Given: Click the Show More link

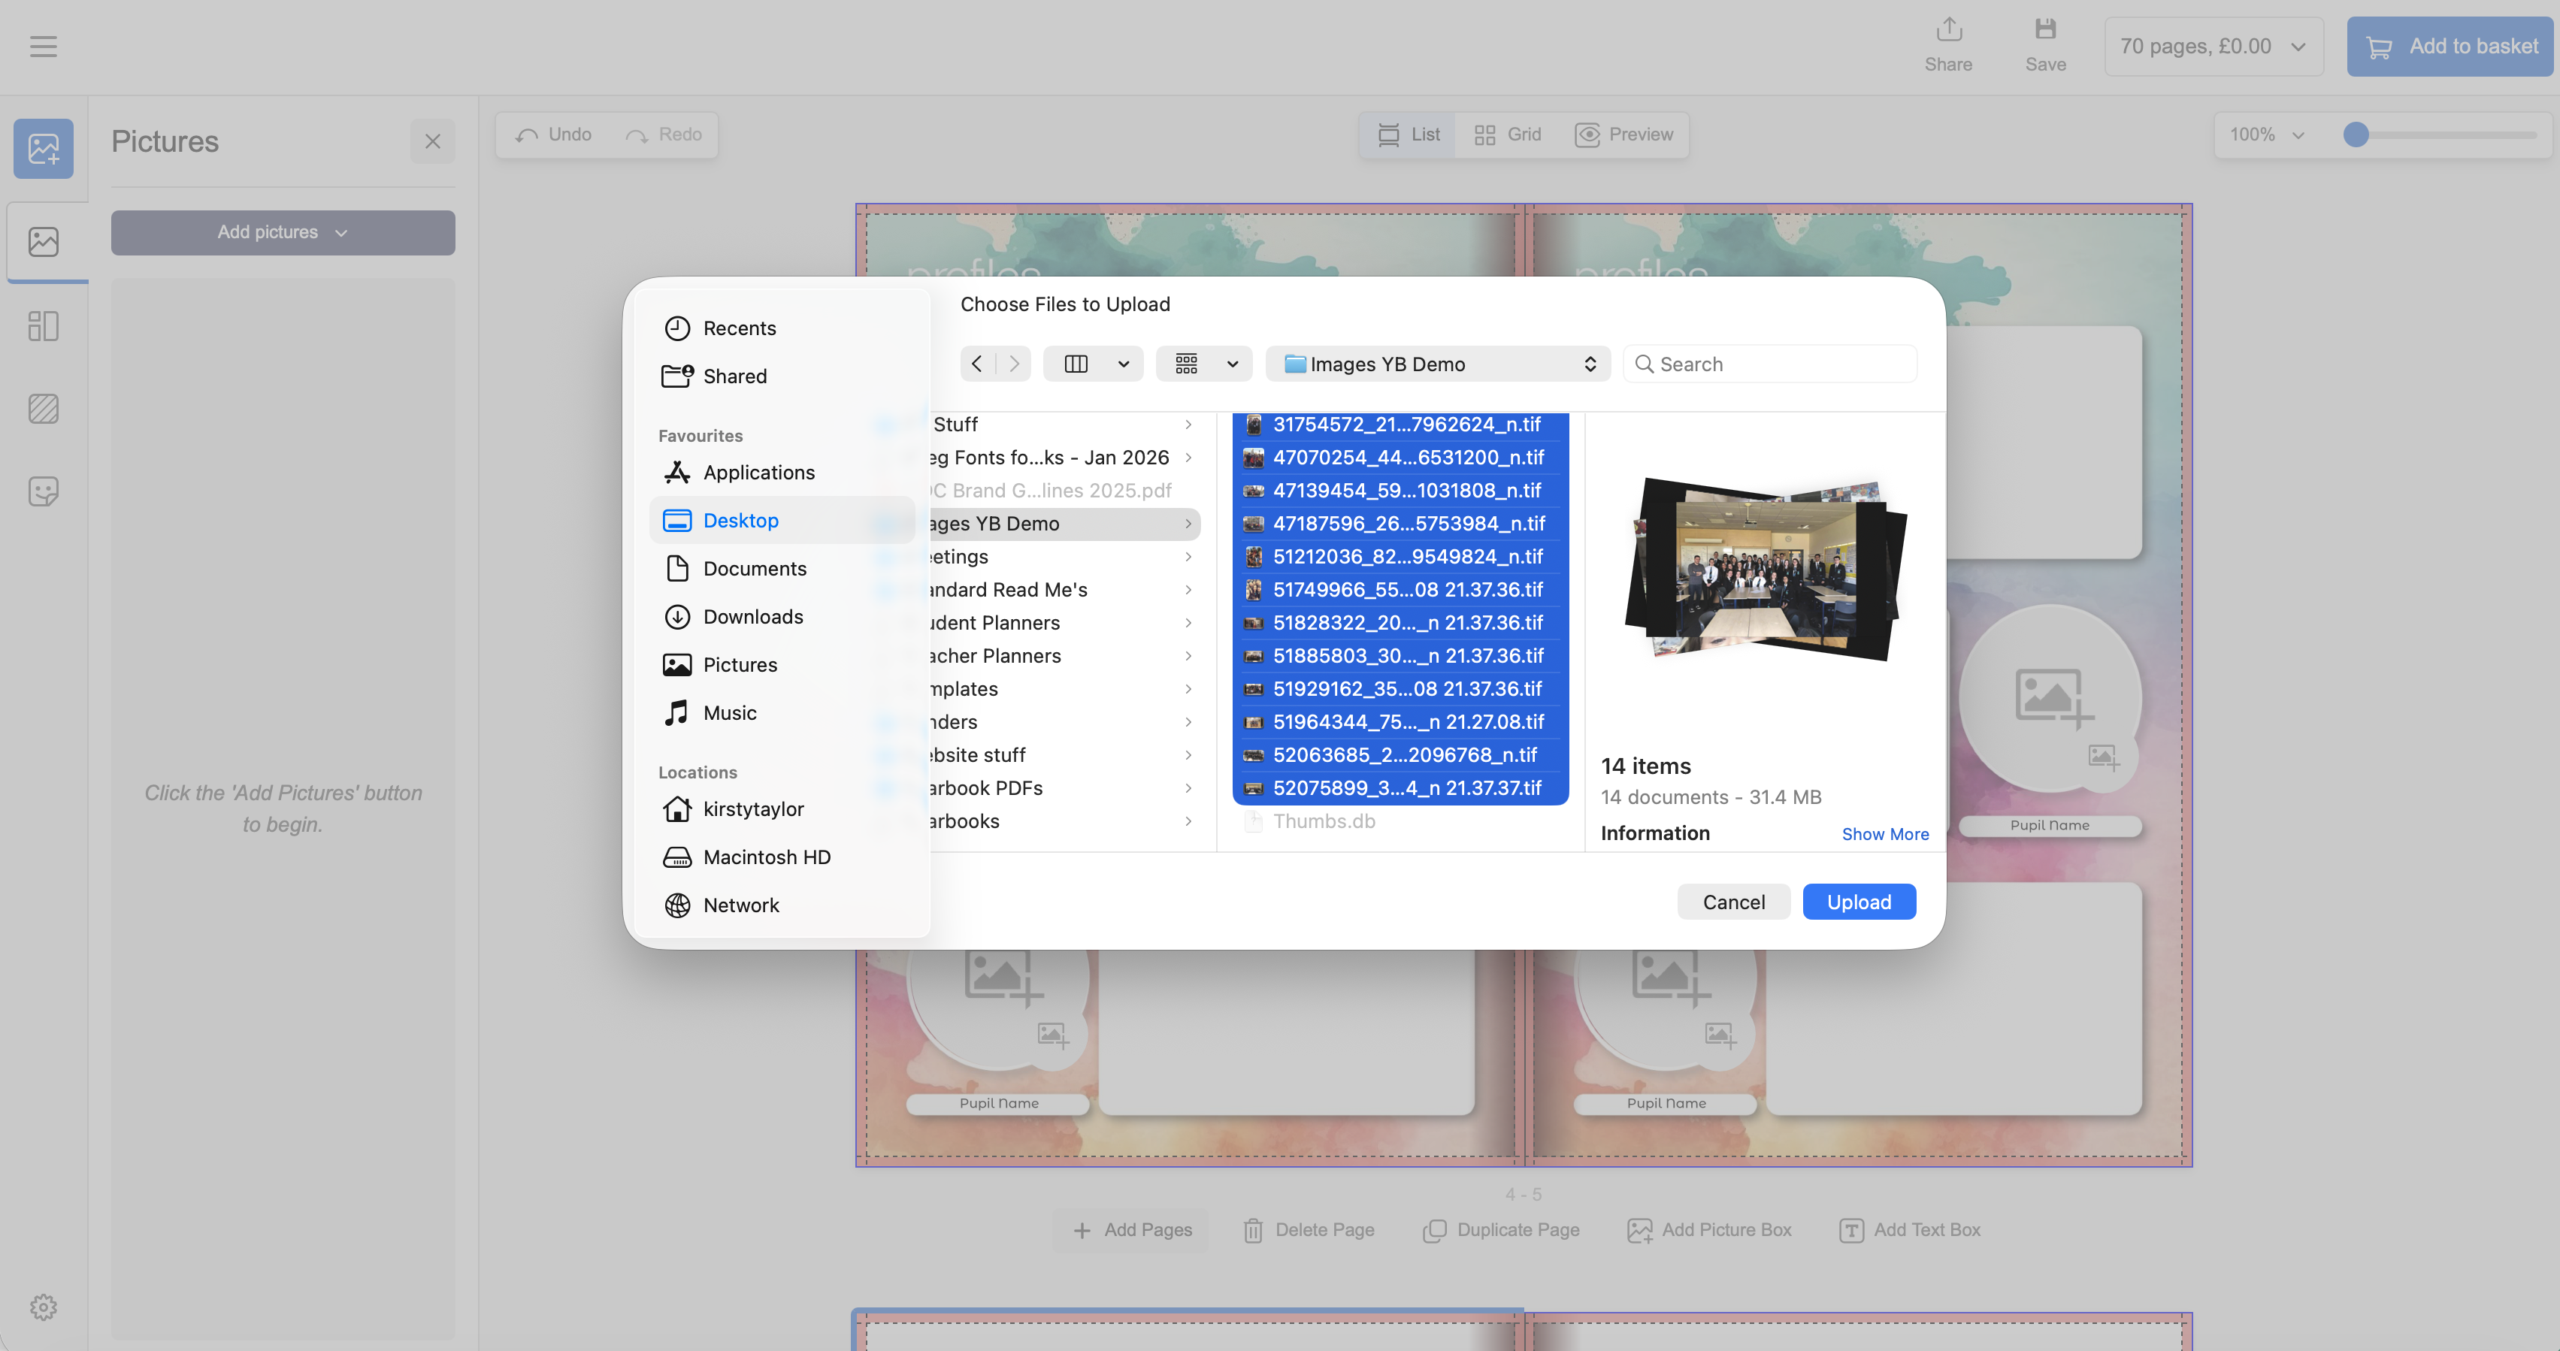Looking at the screenshot, I should coord(1885,834).
